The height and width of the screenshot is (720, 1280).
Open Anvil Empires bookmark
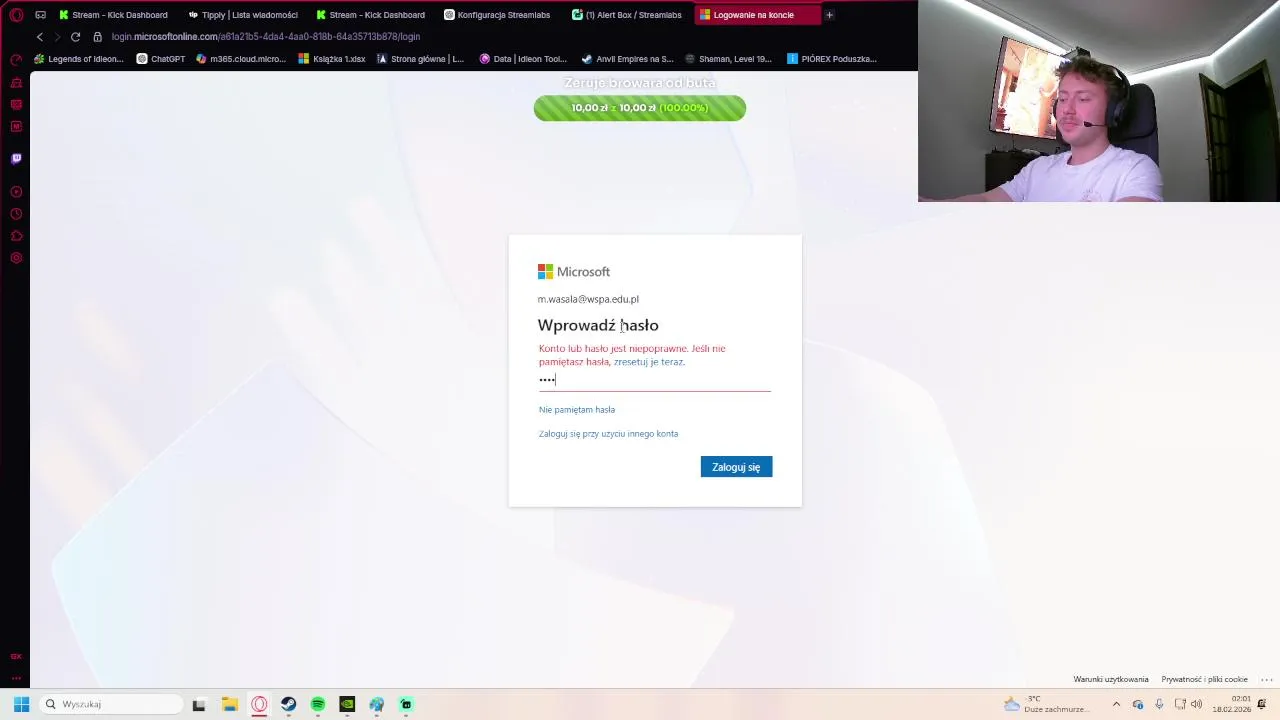pos(627,59)
